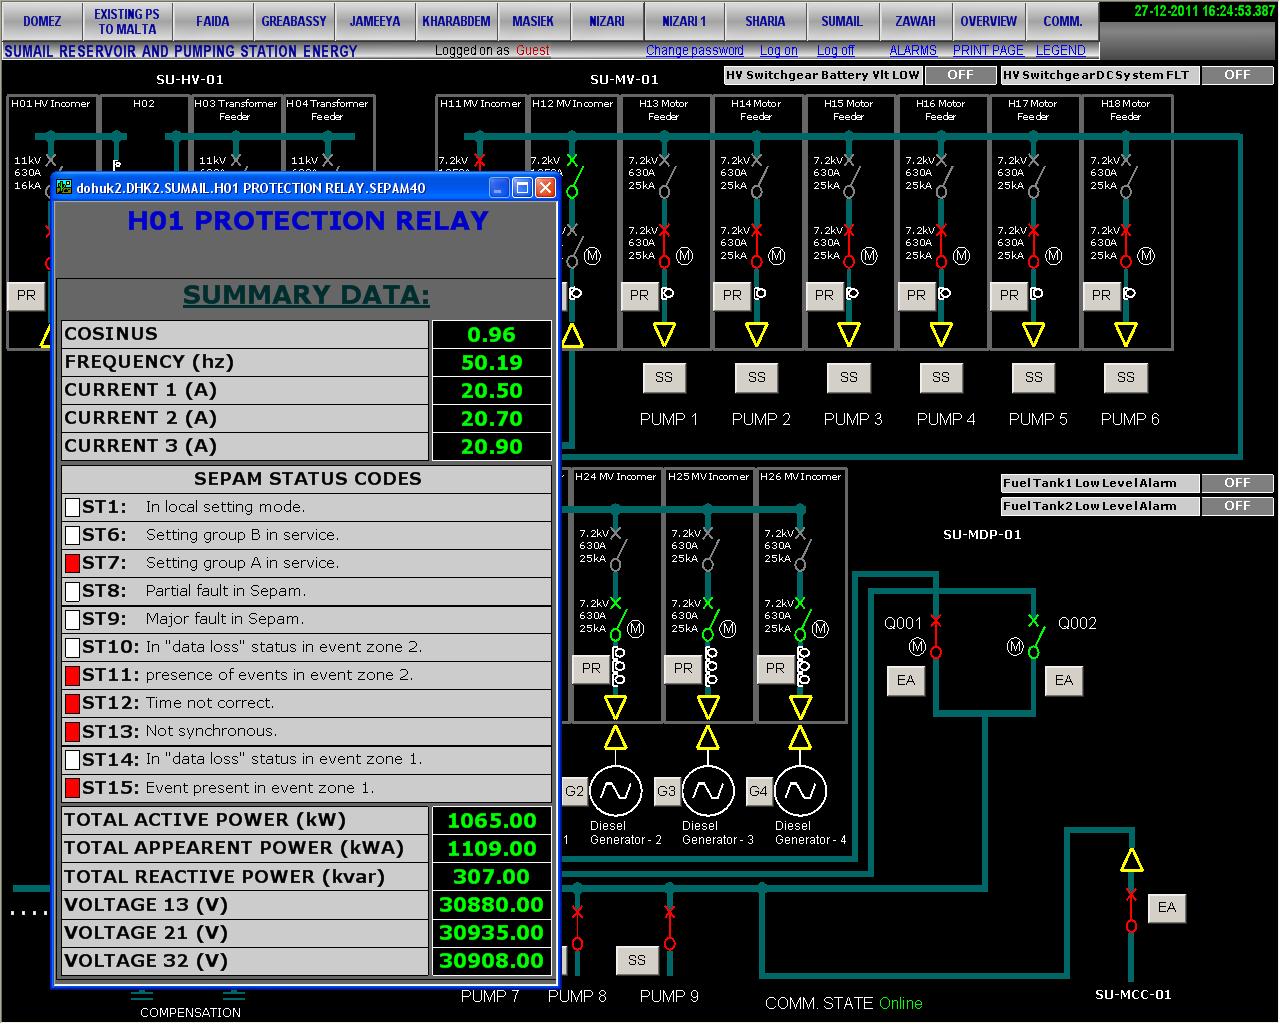
Task: Click the ST7 red status indicator
Action: coord(72,563)
